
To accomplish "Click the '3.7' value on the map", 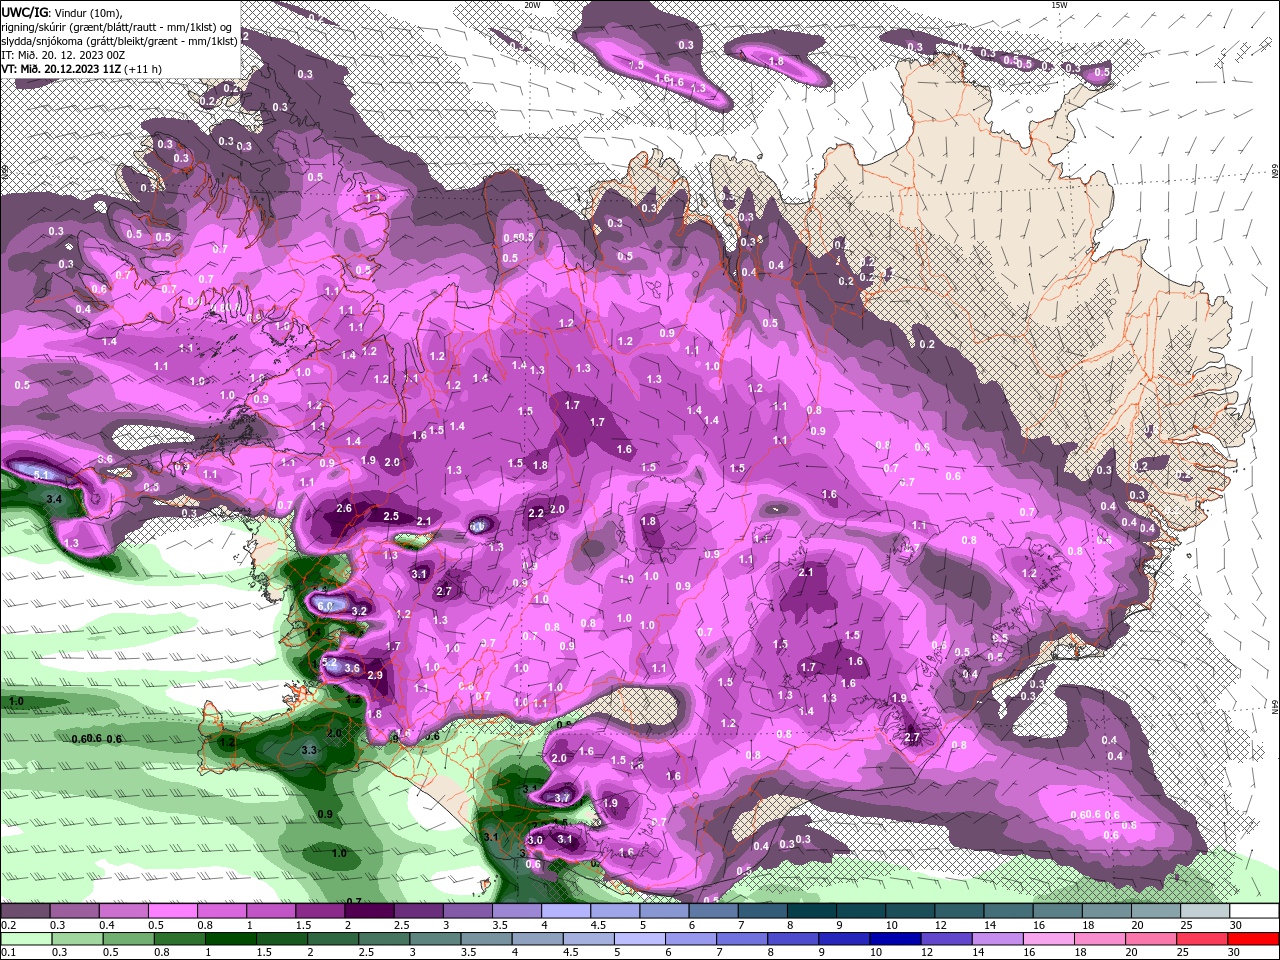I will point(562,798).
